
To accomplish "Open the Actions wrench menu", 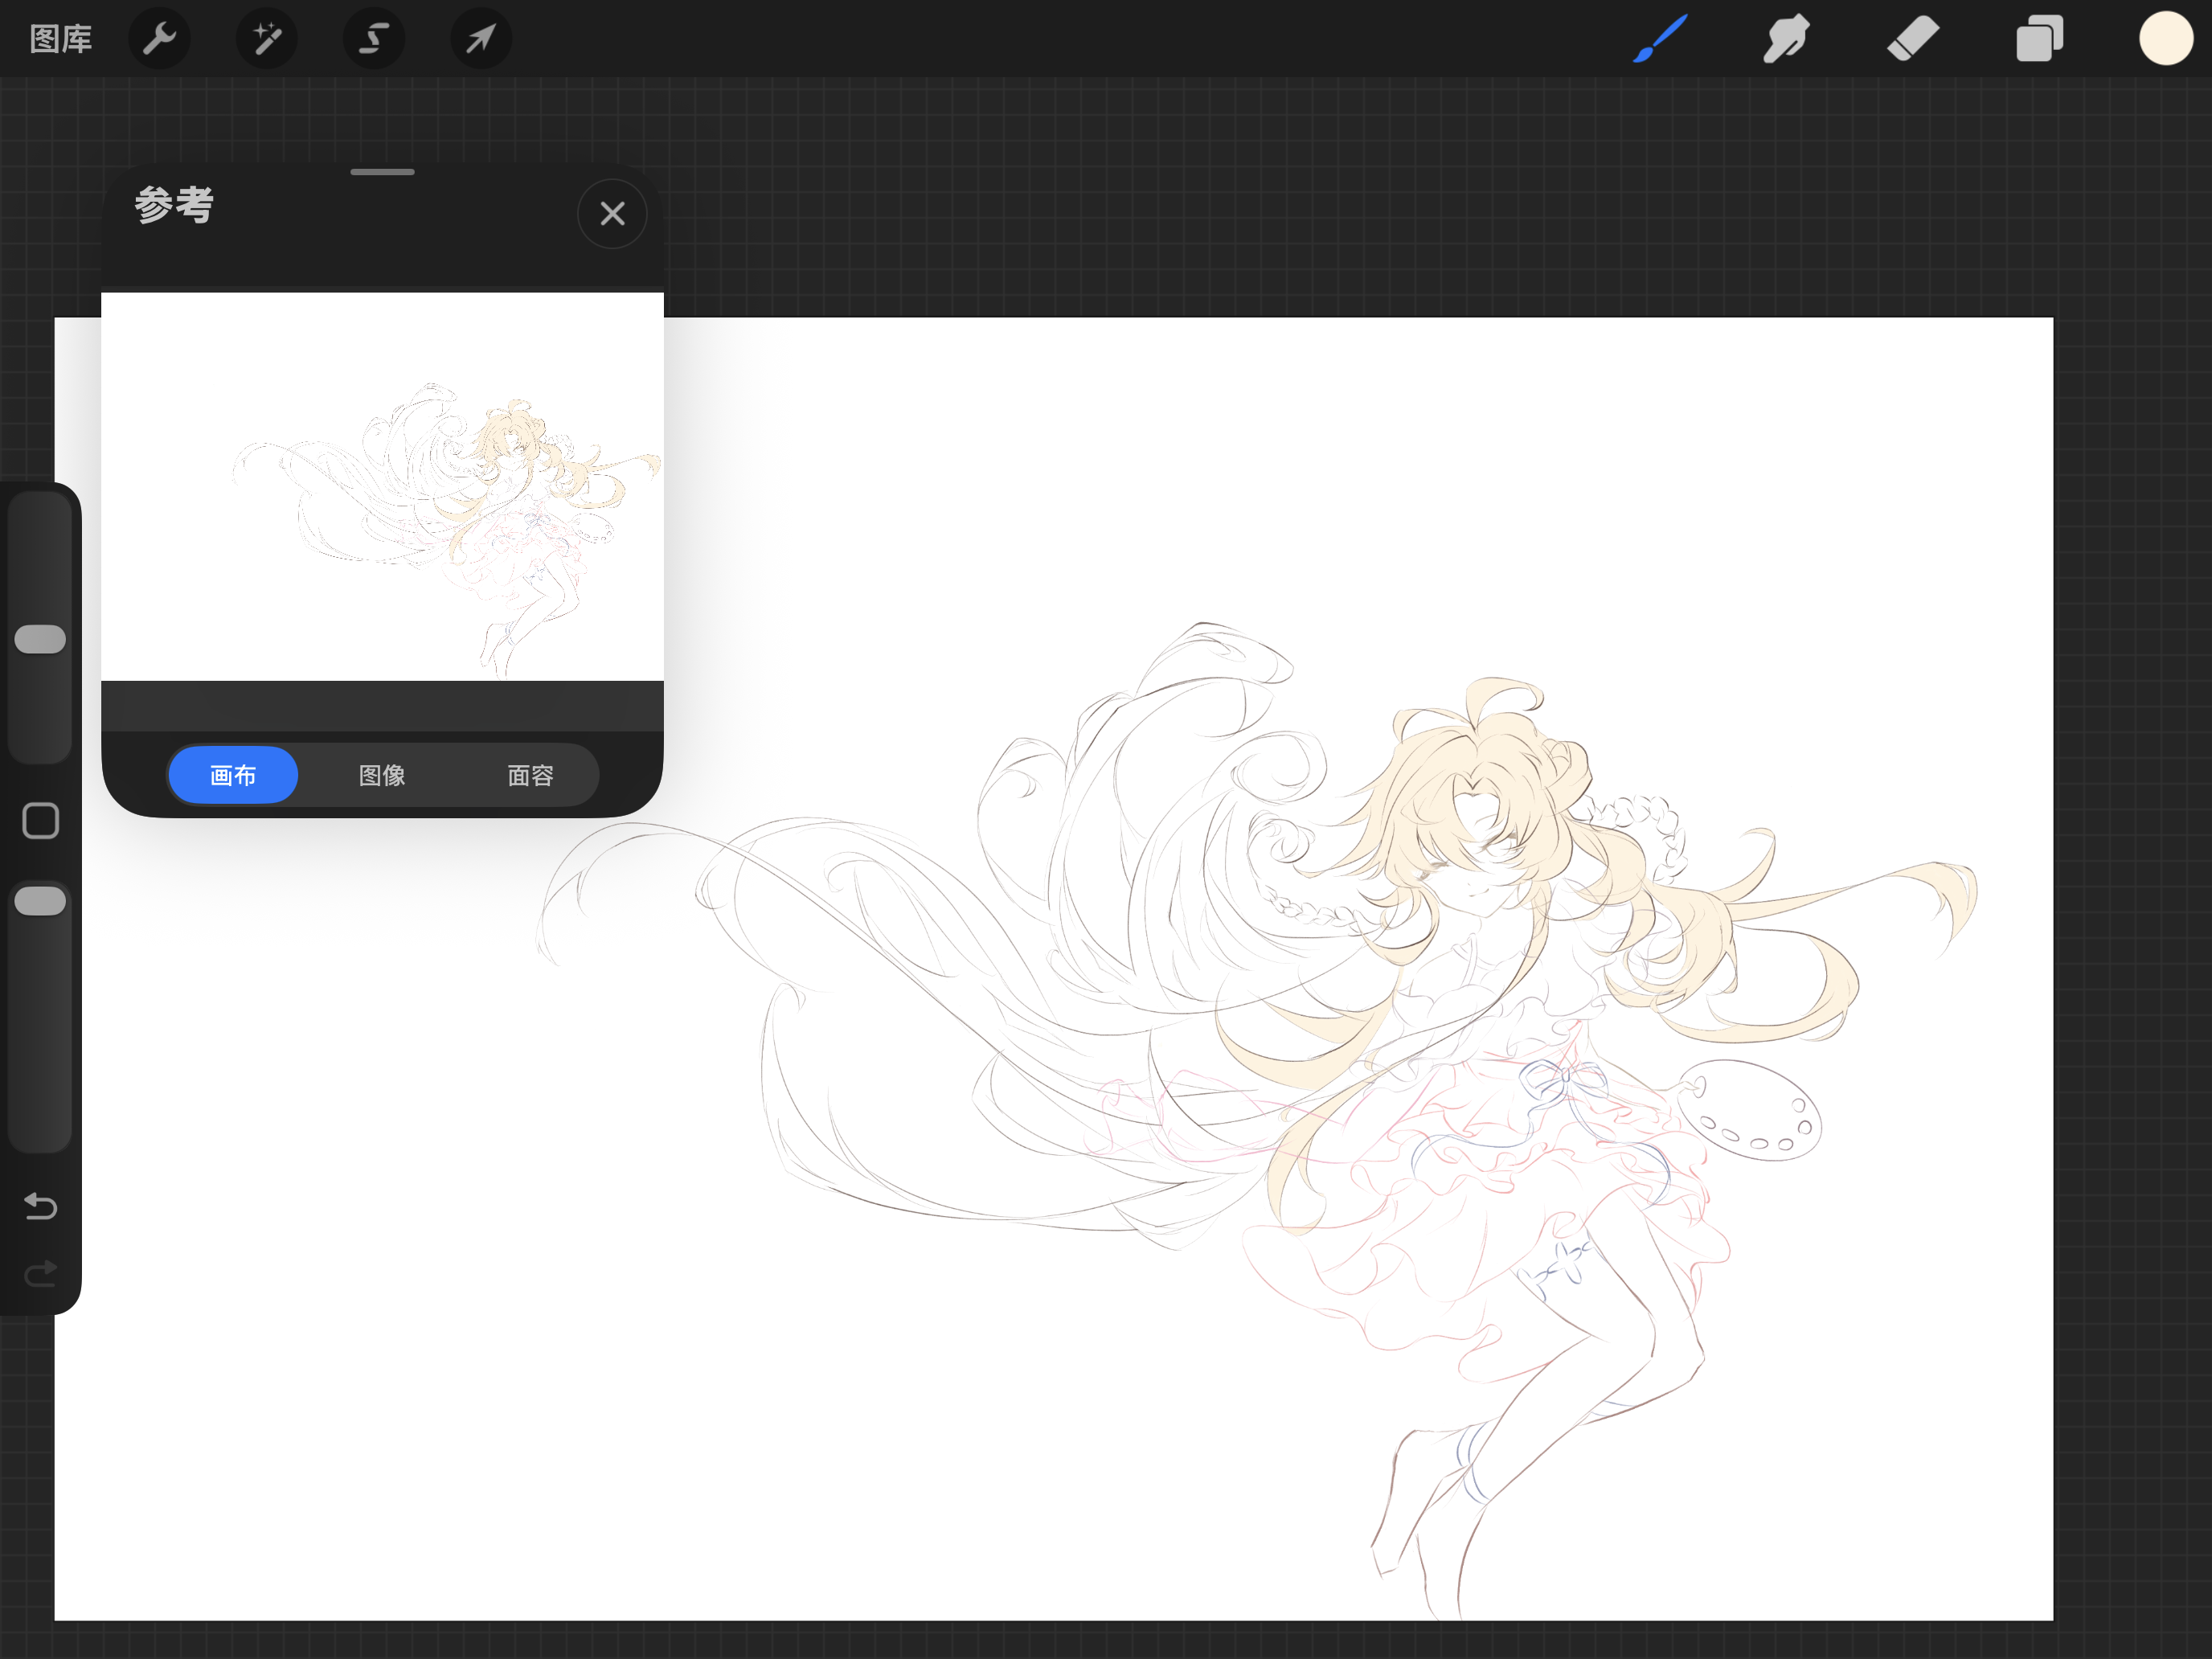I will pyautogui.click(x=159, y=39).
